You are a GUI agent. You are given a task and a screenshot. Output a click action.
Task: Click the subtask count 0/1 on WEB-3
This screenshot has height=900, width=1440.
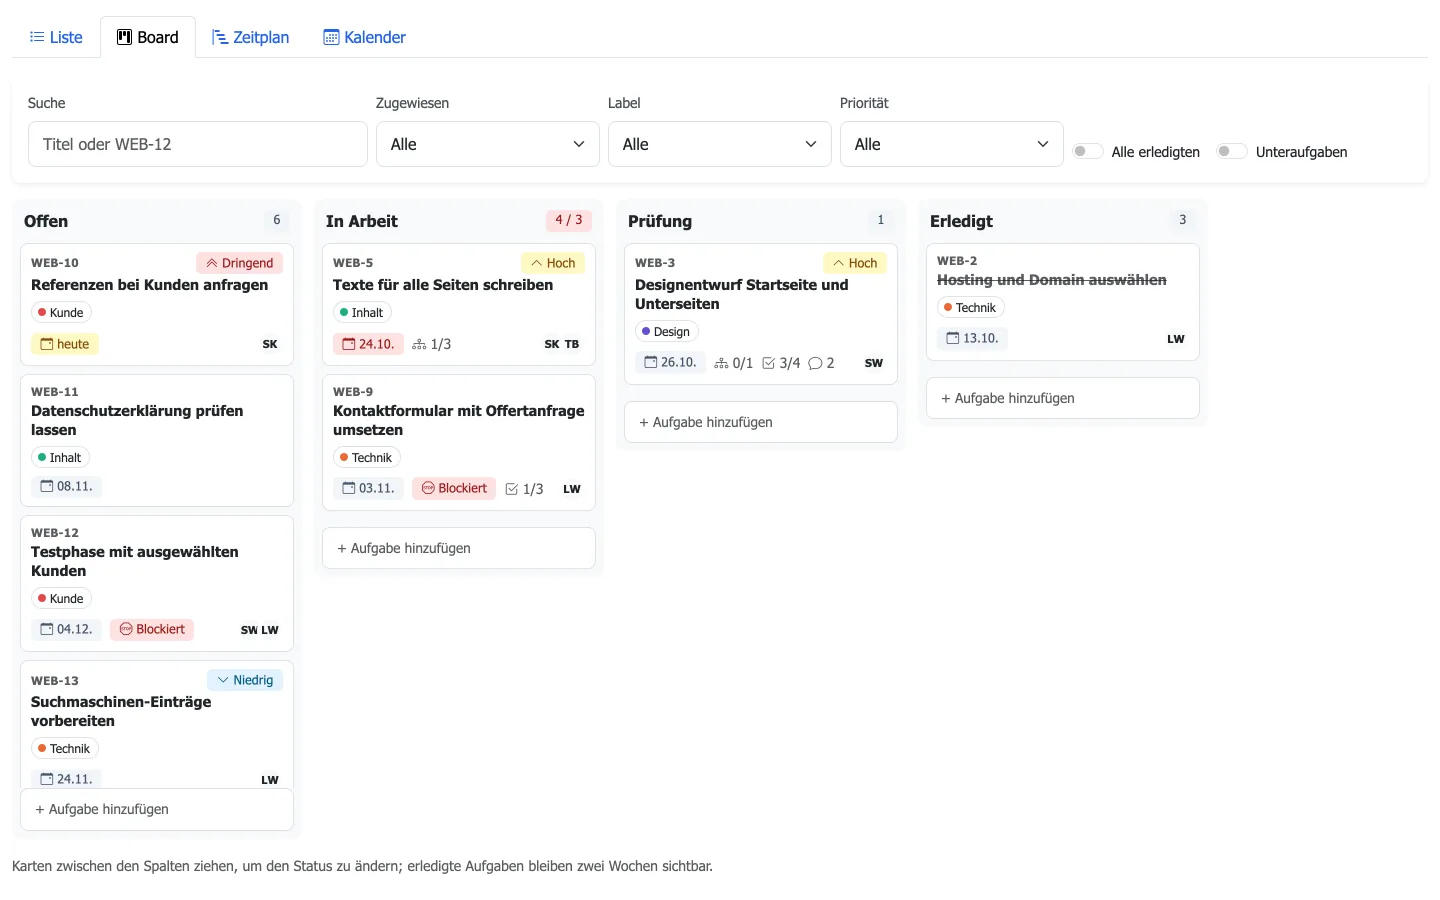tap(734, 363)
